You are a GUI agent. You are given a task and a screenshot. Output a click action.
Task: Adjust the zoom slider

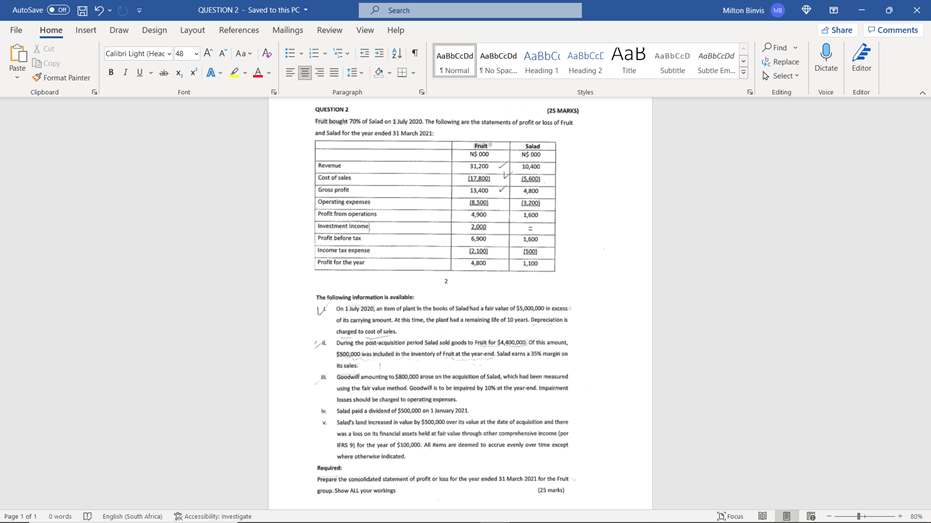pos(859,516)
